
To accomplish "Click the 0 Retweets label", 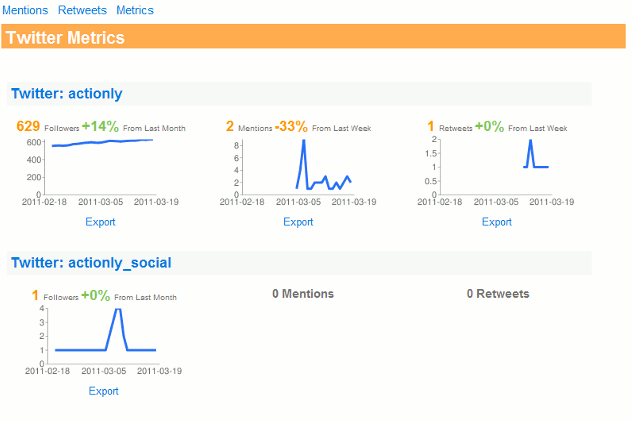I will click(x=498, y=293).
